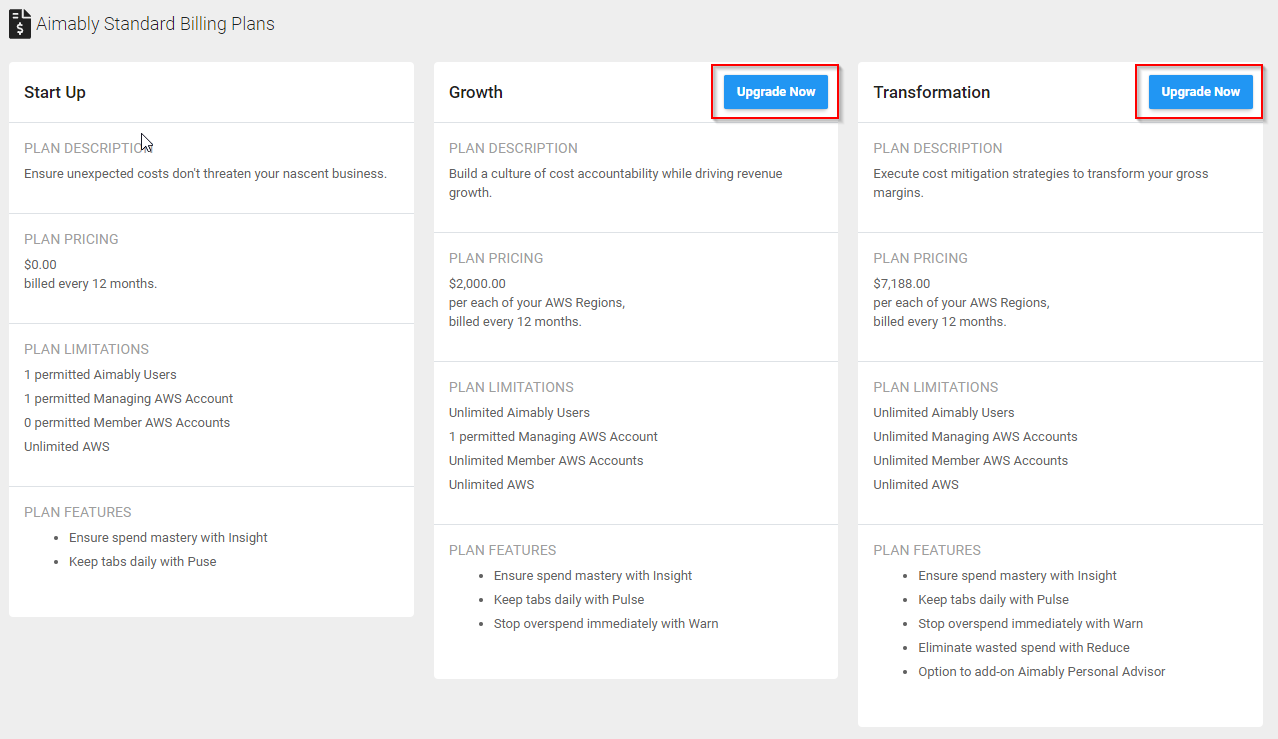Select the $2,000.00 Growth price

(x=477, y=284)
